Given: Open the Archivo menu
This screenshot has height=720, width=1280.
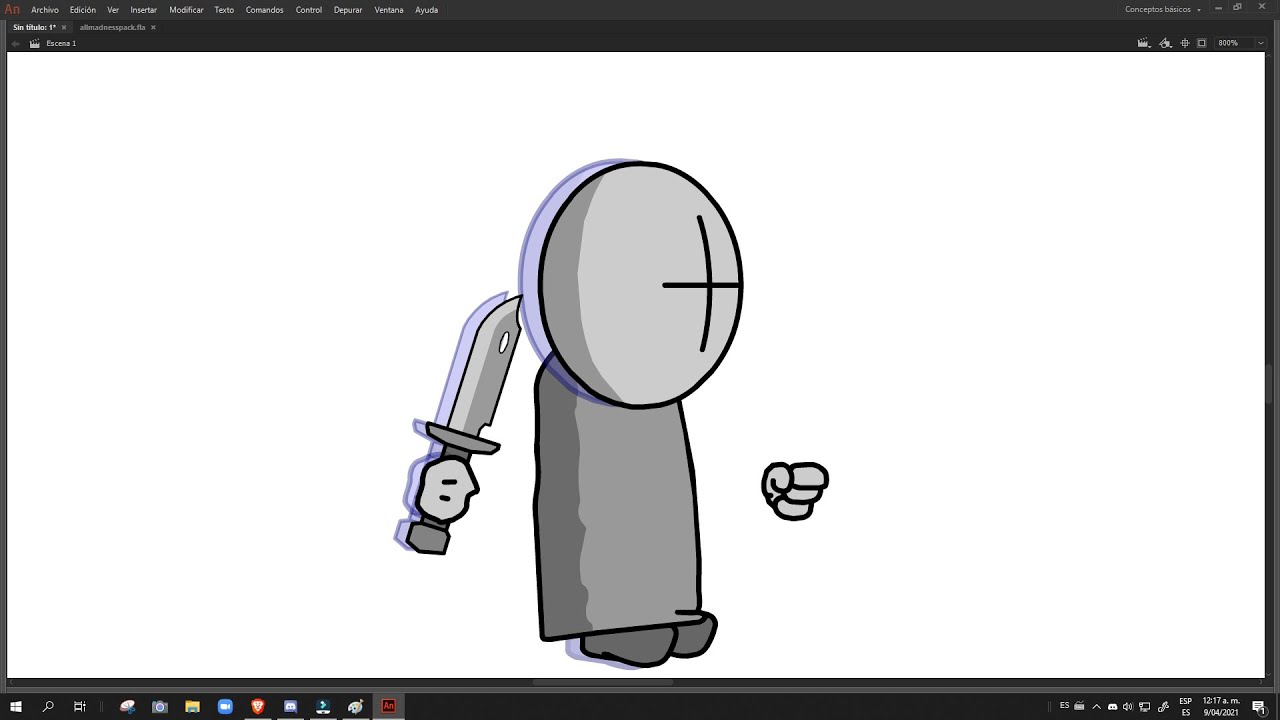Looking at the screenshot, I should pyautogui.click(x=45, y=9).
